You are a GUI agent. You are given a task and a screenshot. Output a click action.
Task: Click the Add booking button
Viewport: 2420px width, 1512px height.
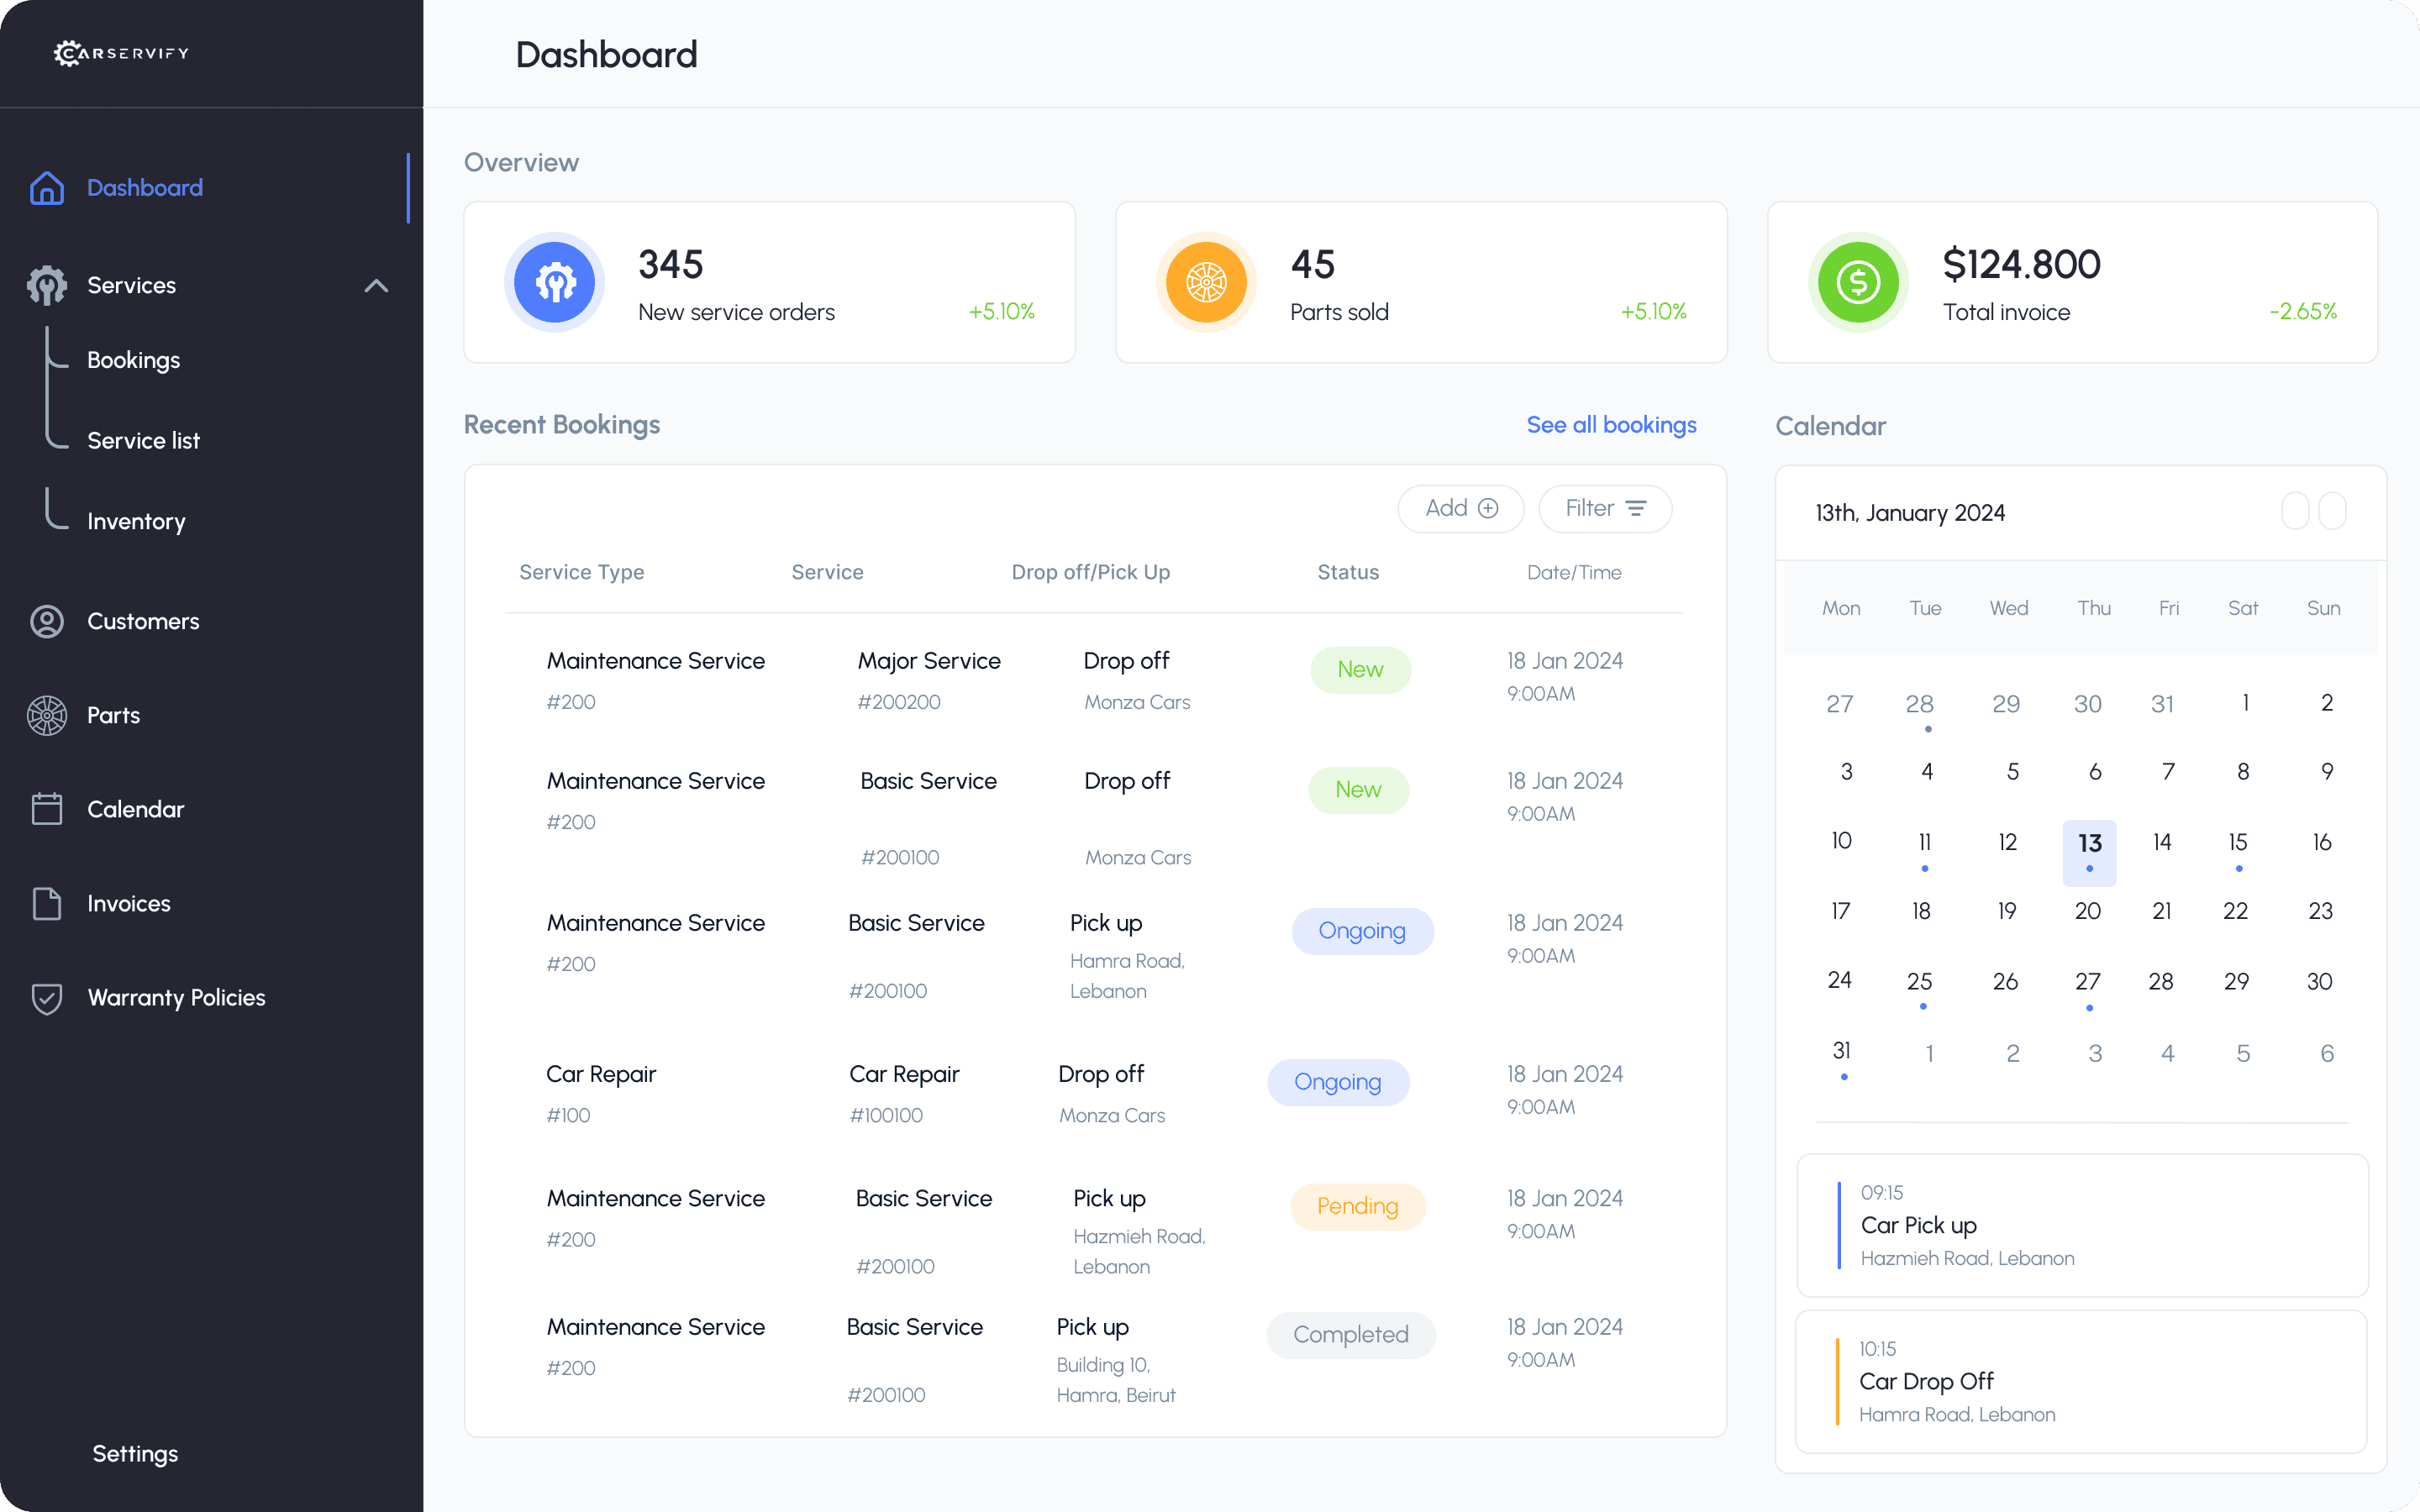pyautogui.click(x=1460, y=509)
